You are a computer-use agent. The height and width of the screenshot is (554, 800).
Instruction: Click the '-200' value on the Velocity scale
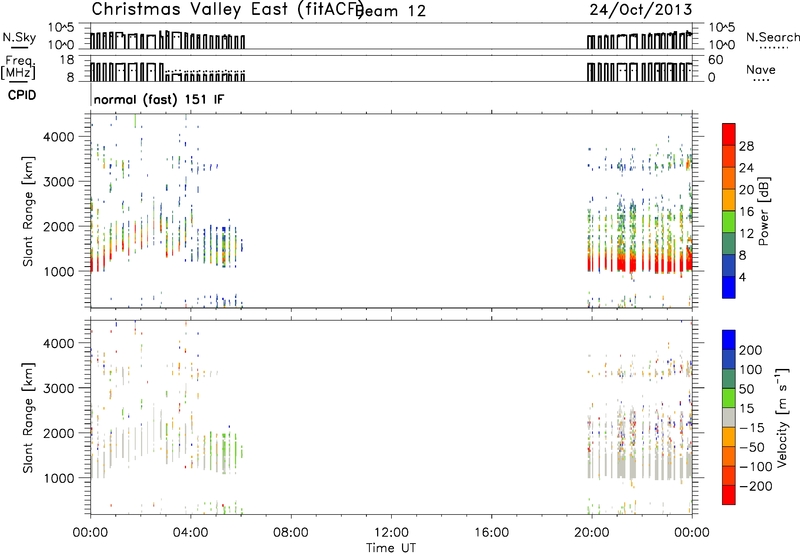coord(755,486)
